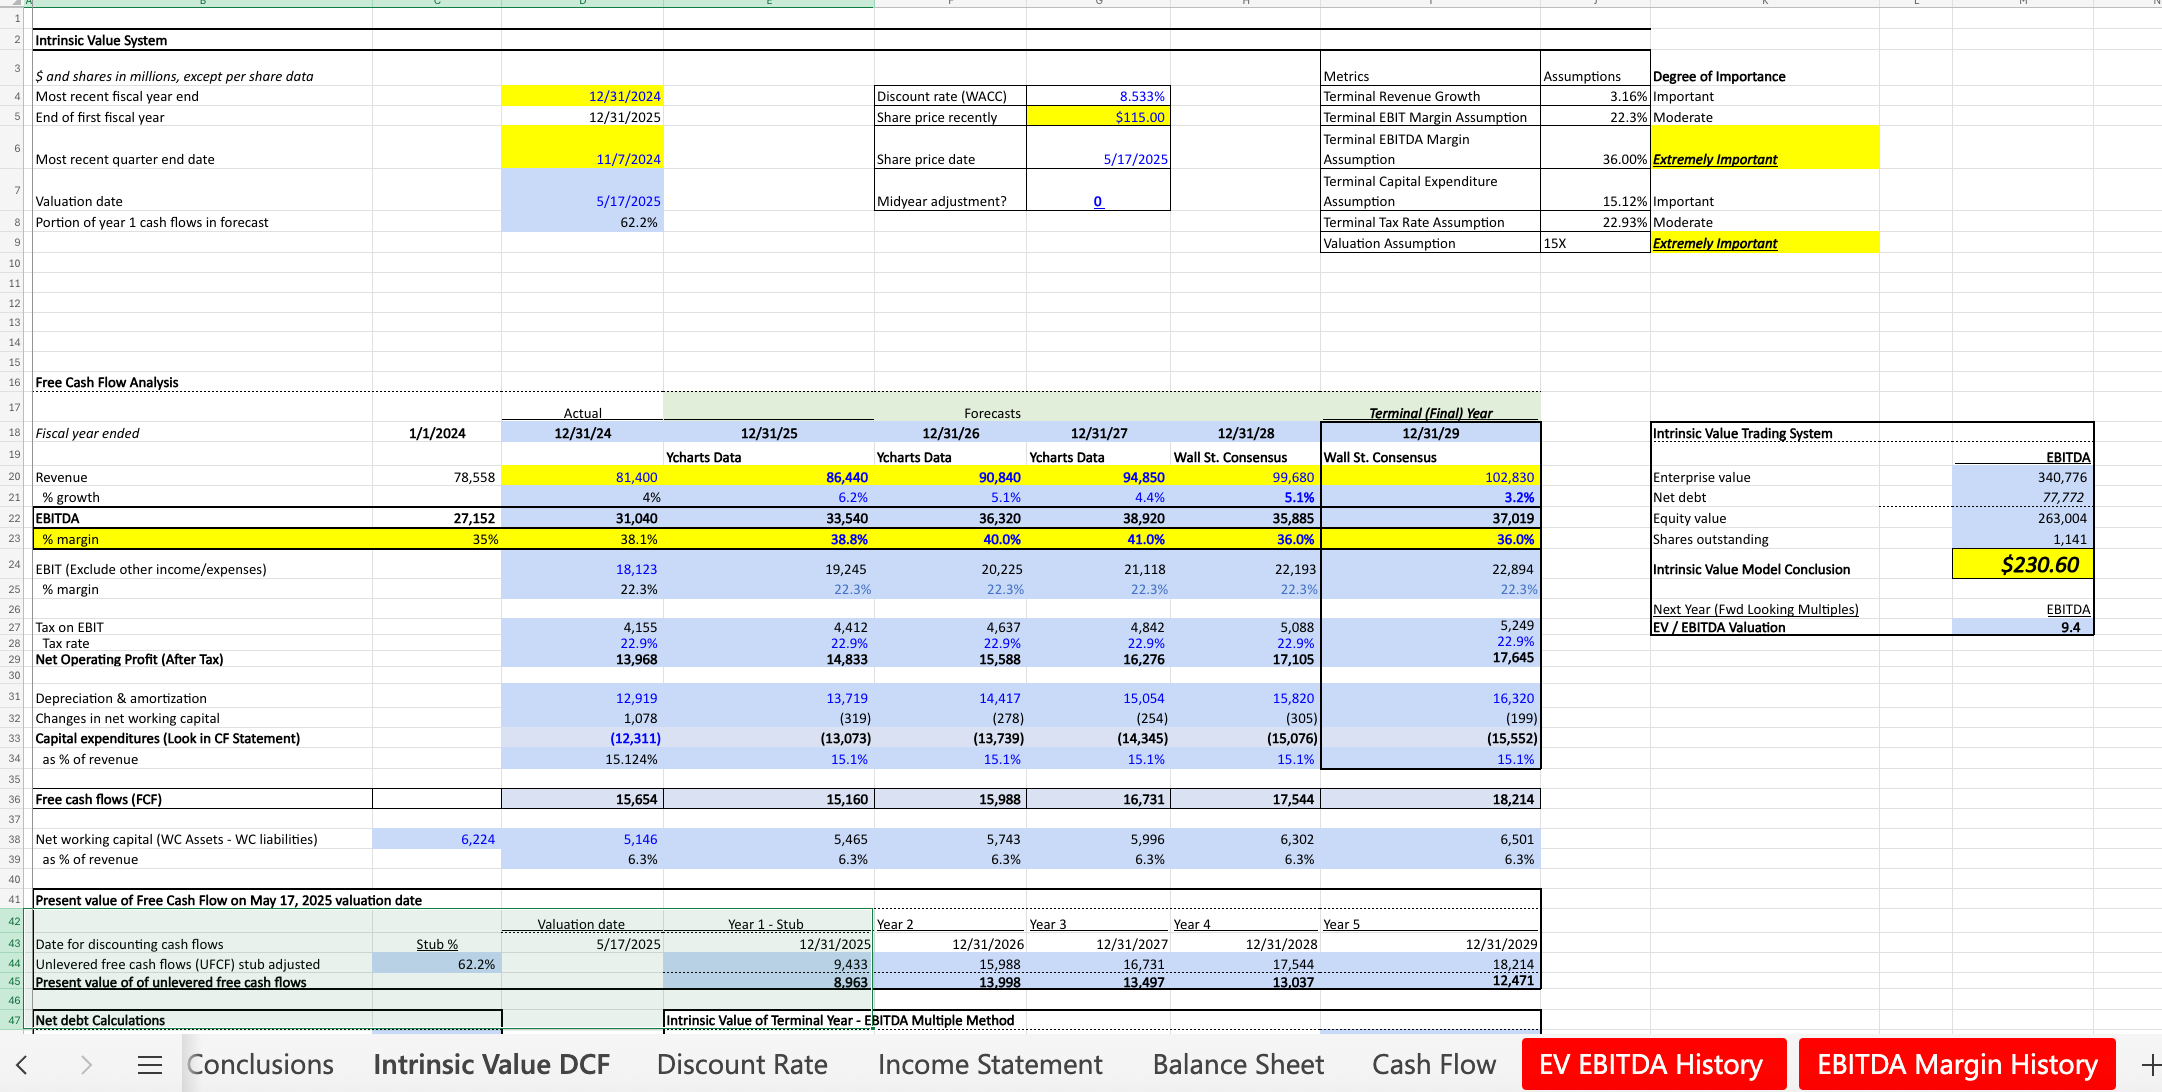Click the midyear adjustment value 0

[1097, 201]
